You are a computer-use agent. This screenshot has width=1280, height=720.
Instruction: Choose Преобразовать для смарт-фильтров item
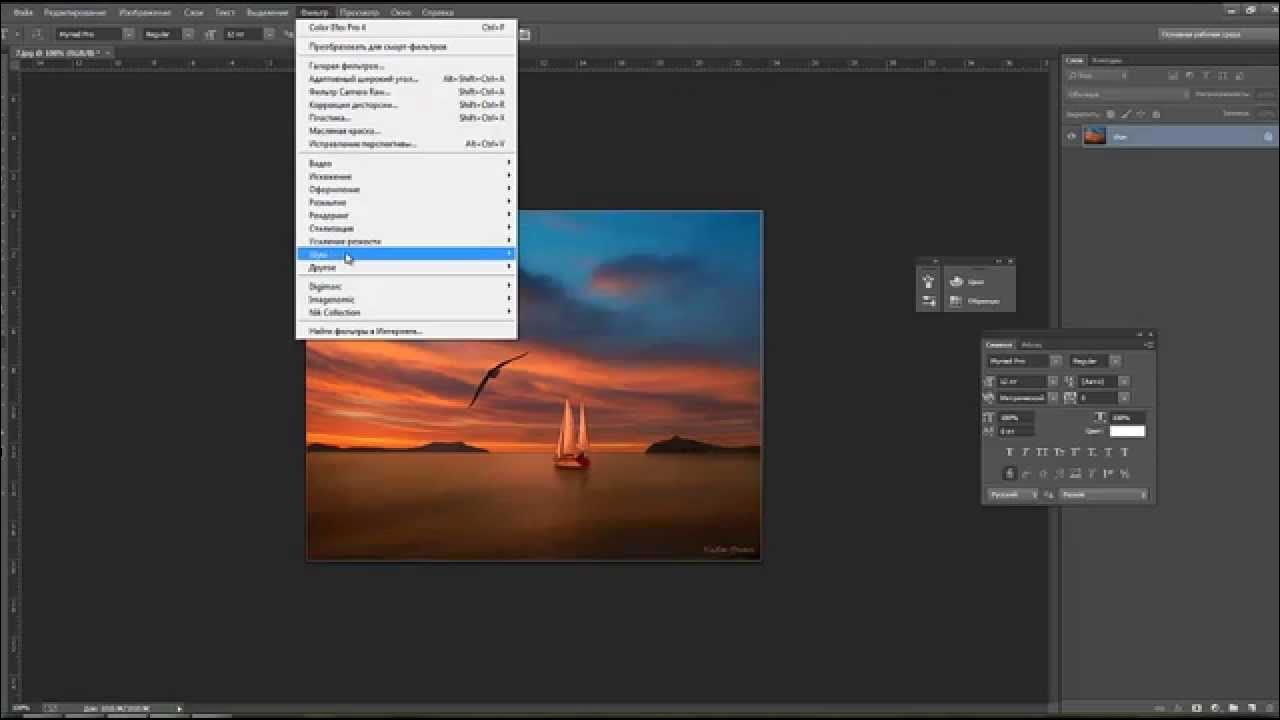[x=407, y=47]
